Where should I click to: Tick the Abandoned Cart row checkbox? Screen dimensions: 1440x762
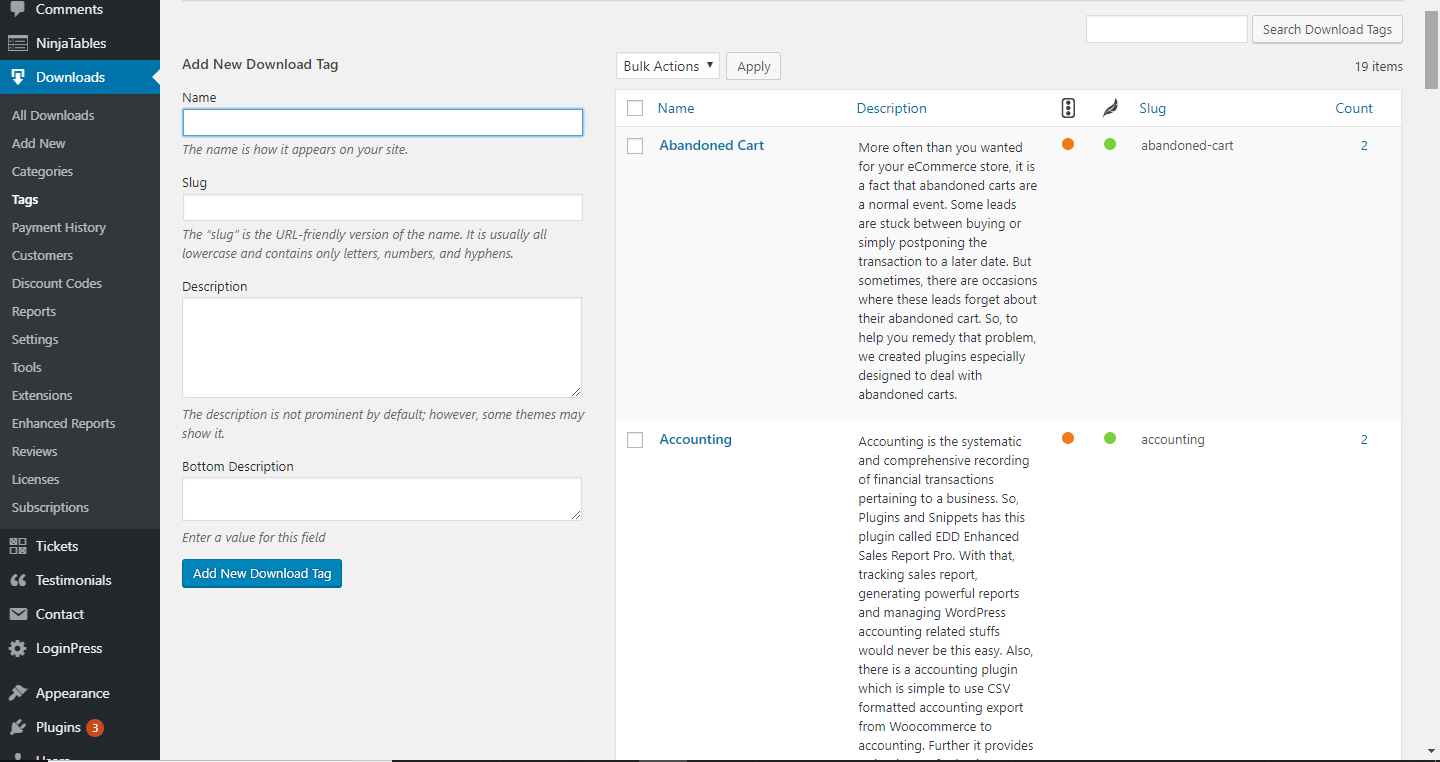coord(635,146)
